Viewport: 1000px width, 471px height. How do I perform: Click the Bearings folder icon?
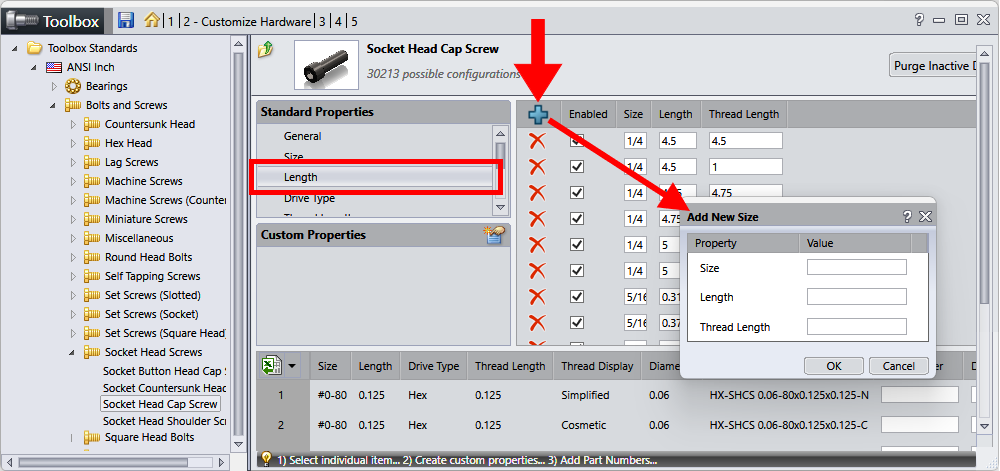click(72, 86)
